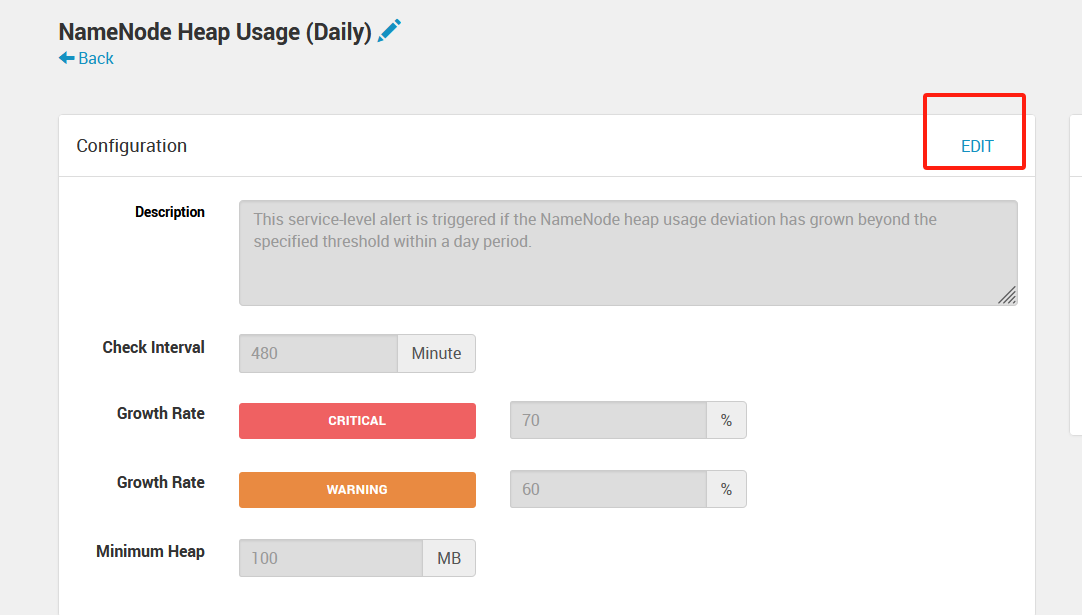Click the Configuration panel heading
The width and height of the screenshot is (1082, 615).
tap(132, 146)
